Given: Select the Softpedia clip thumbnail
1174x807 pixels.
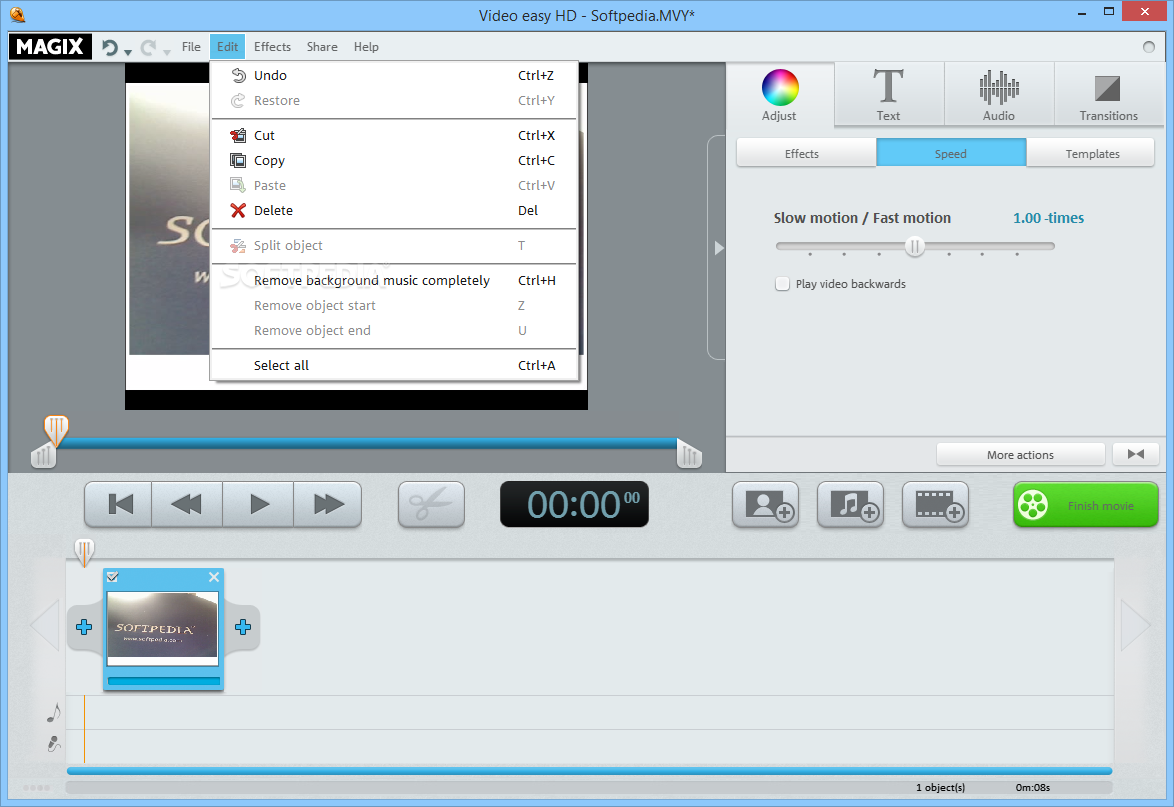Looking at the screenshot, I should point(162,628).
